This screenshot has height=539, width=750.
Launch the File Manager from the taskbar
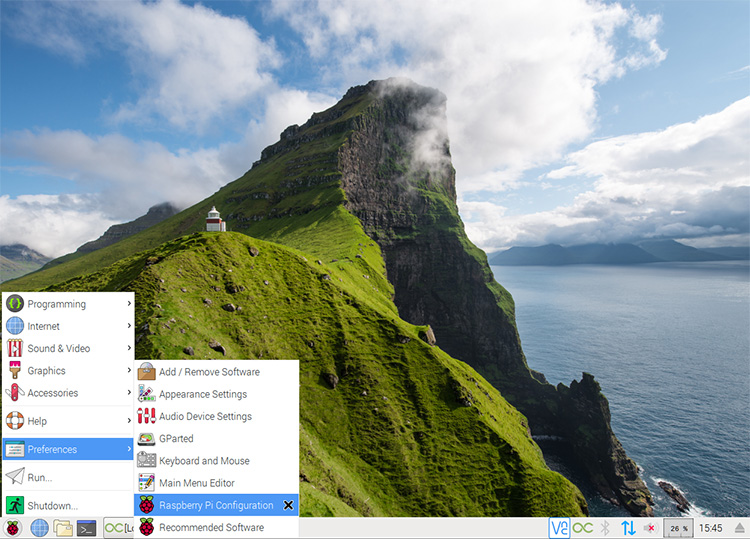(63, 528)
